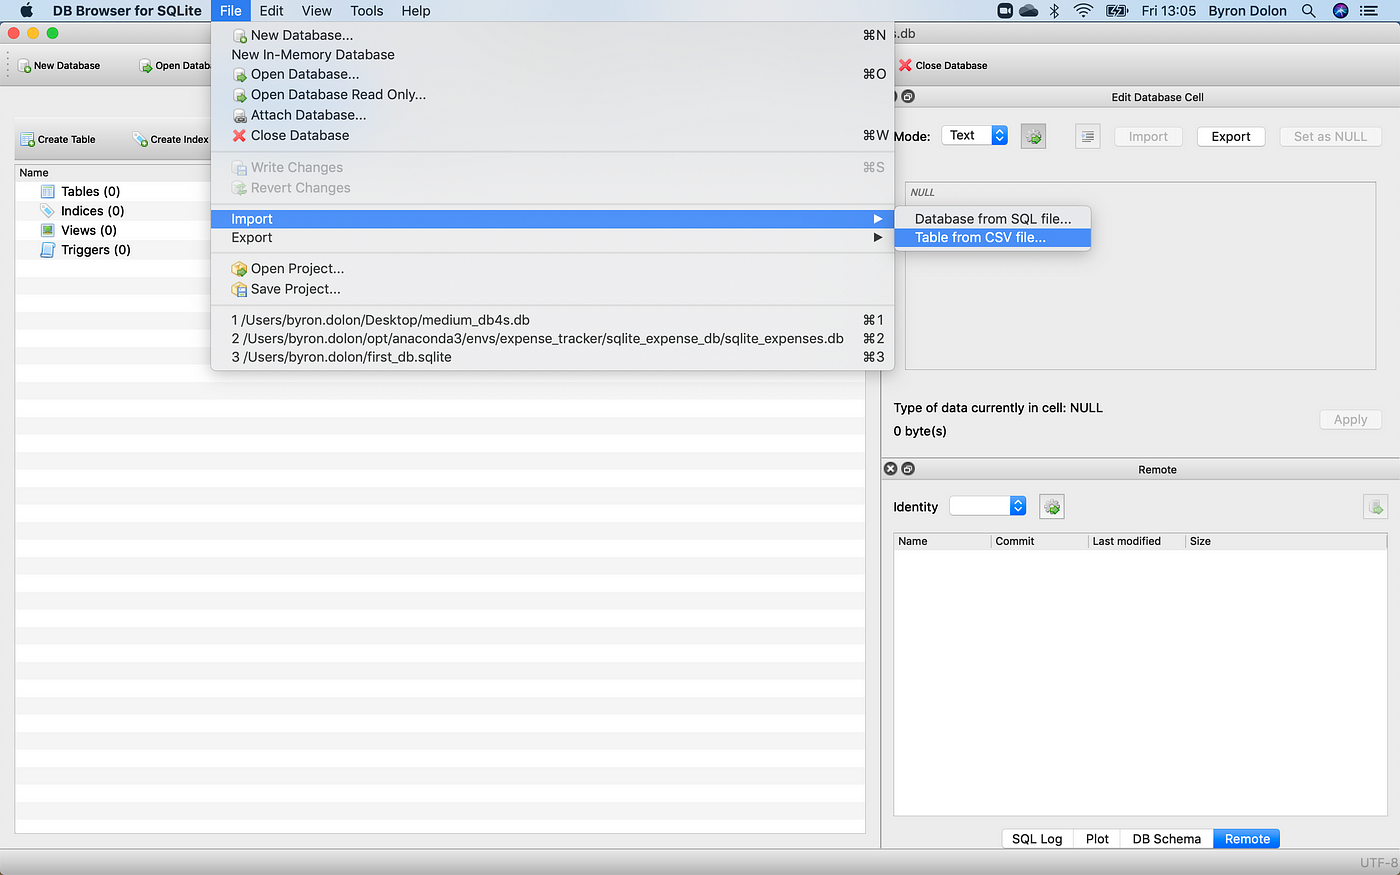Click the Close Database toolbar button
1400x875 pixels.
(x=943, y=65)
